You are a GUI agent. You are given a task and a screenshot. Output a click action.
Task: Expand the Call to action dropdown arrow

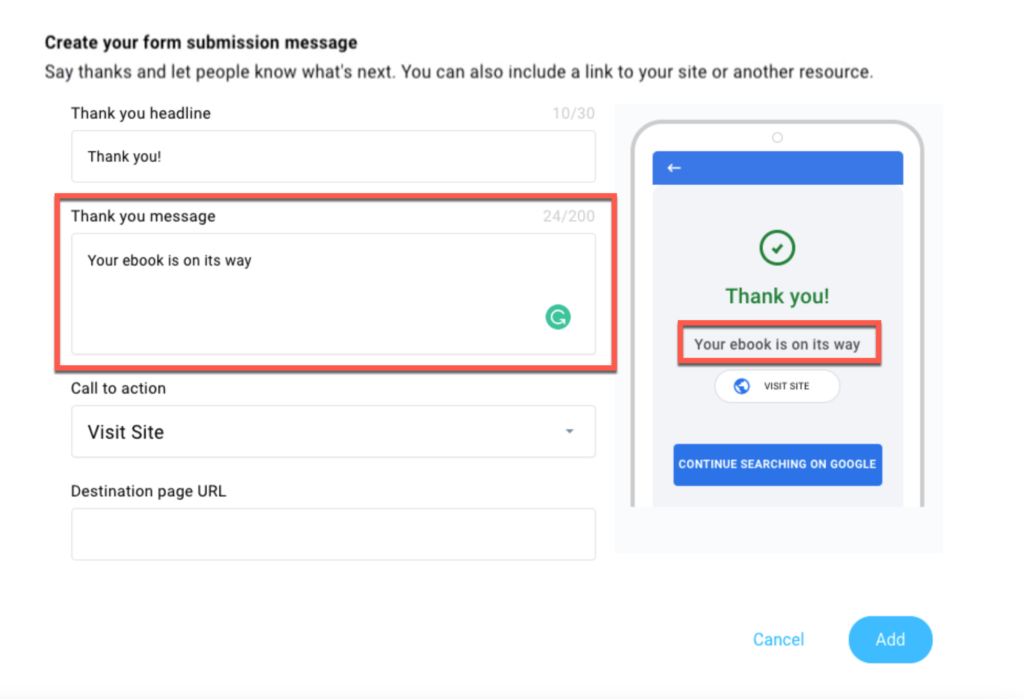click(x=569, y=431)
